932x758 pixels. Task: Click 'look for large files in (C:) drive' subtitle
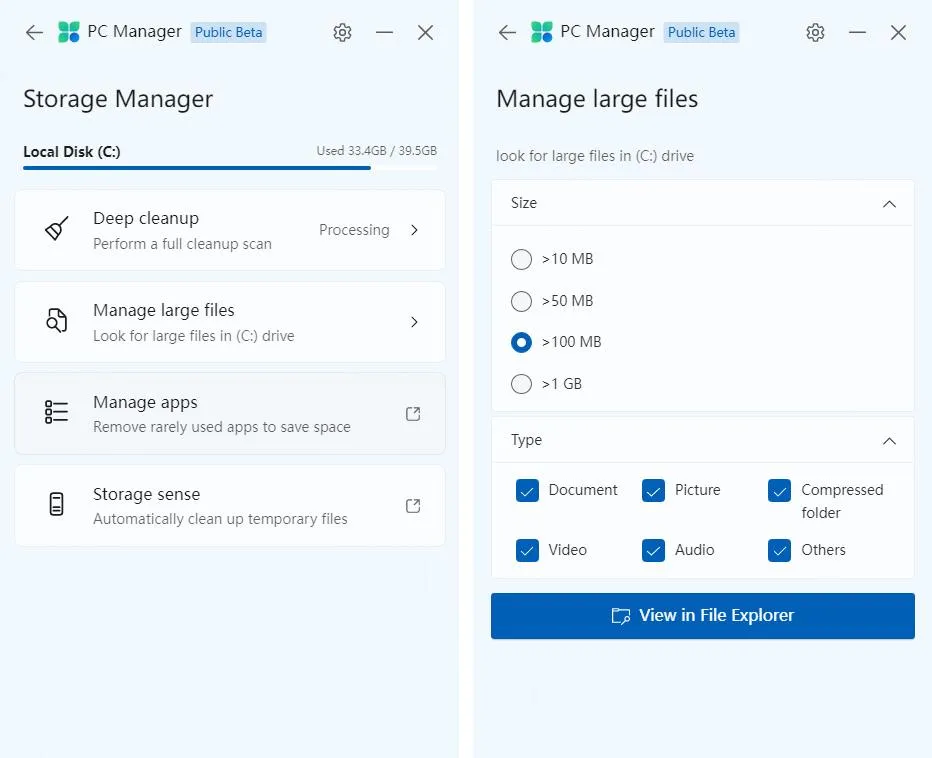(595, 156)
